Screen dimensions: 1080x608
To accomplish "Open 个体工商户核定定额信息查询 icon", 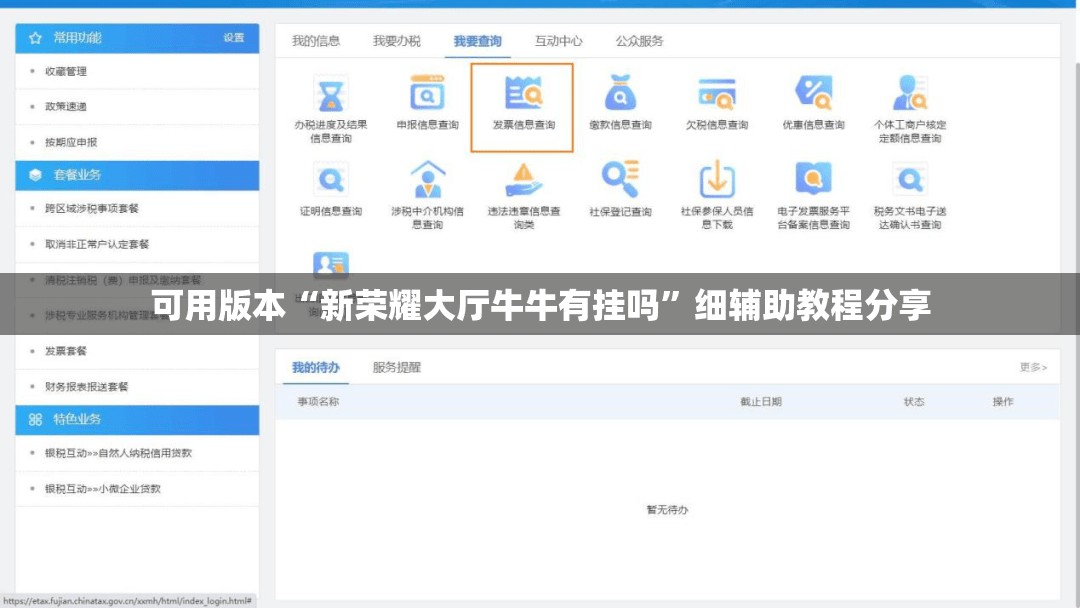I will [x=910, y=93].
